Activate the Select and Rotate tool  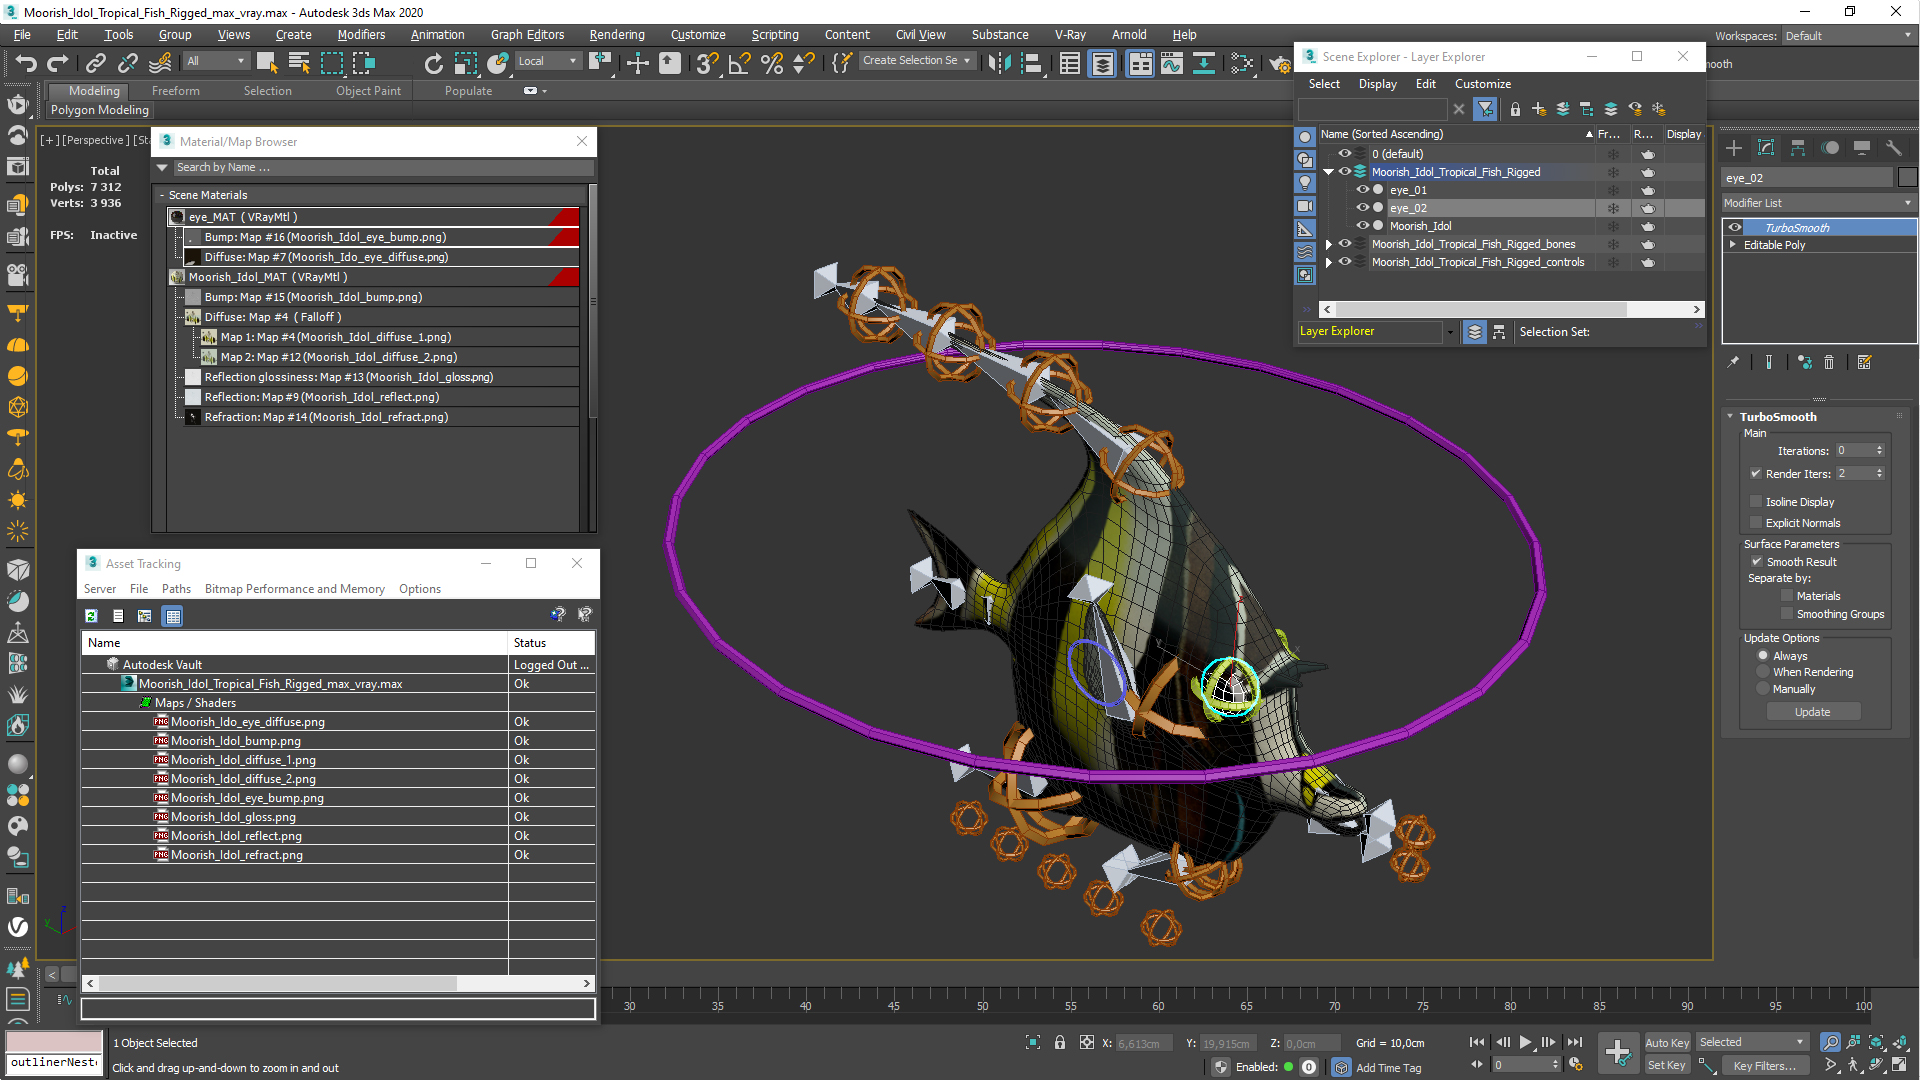tap(433, 62)
